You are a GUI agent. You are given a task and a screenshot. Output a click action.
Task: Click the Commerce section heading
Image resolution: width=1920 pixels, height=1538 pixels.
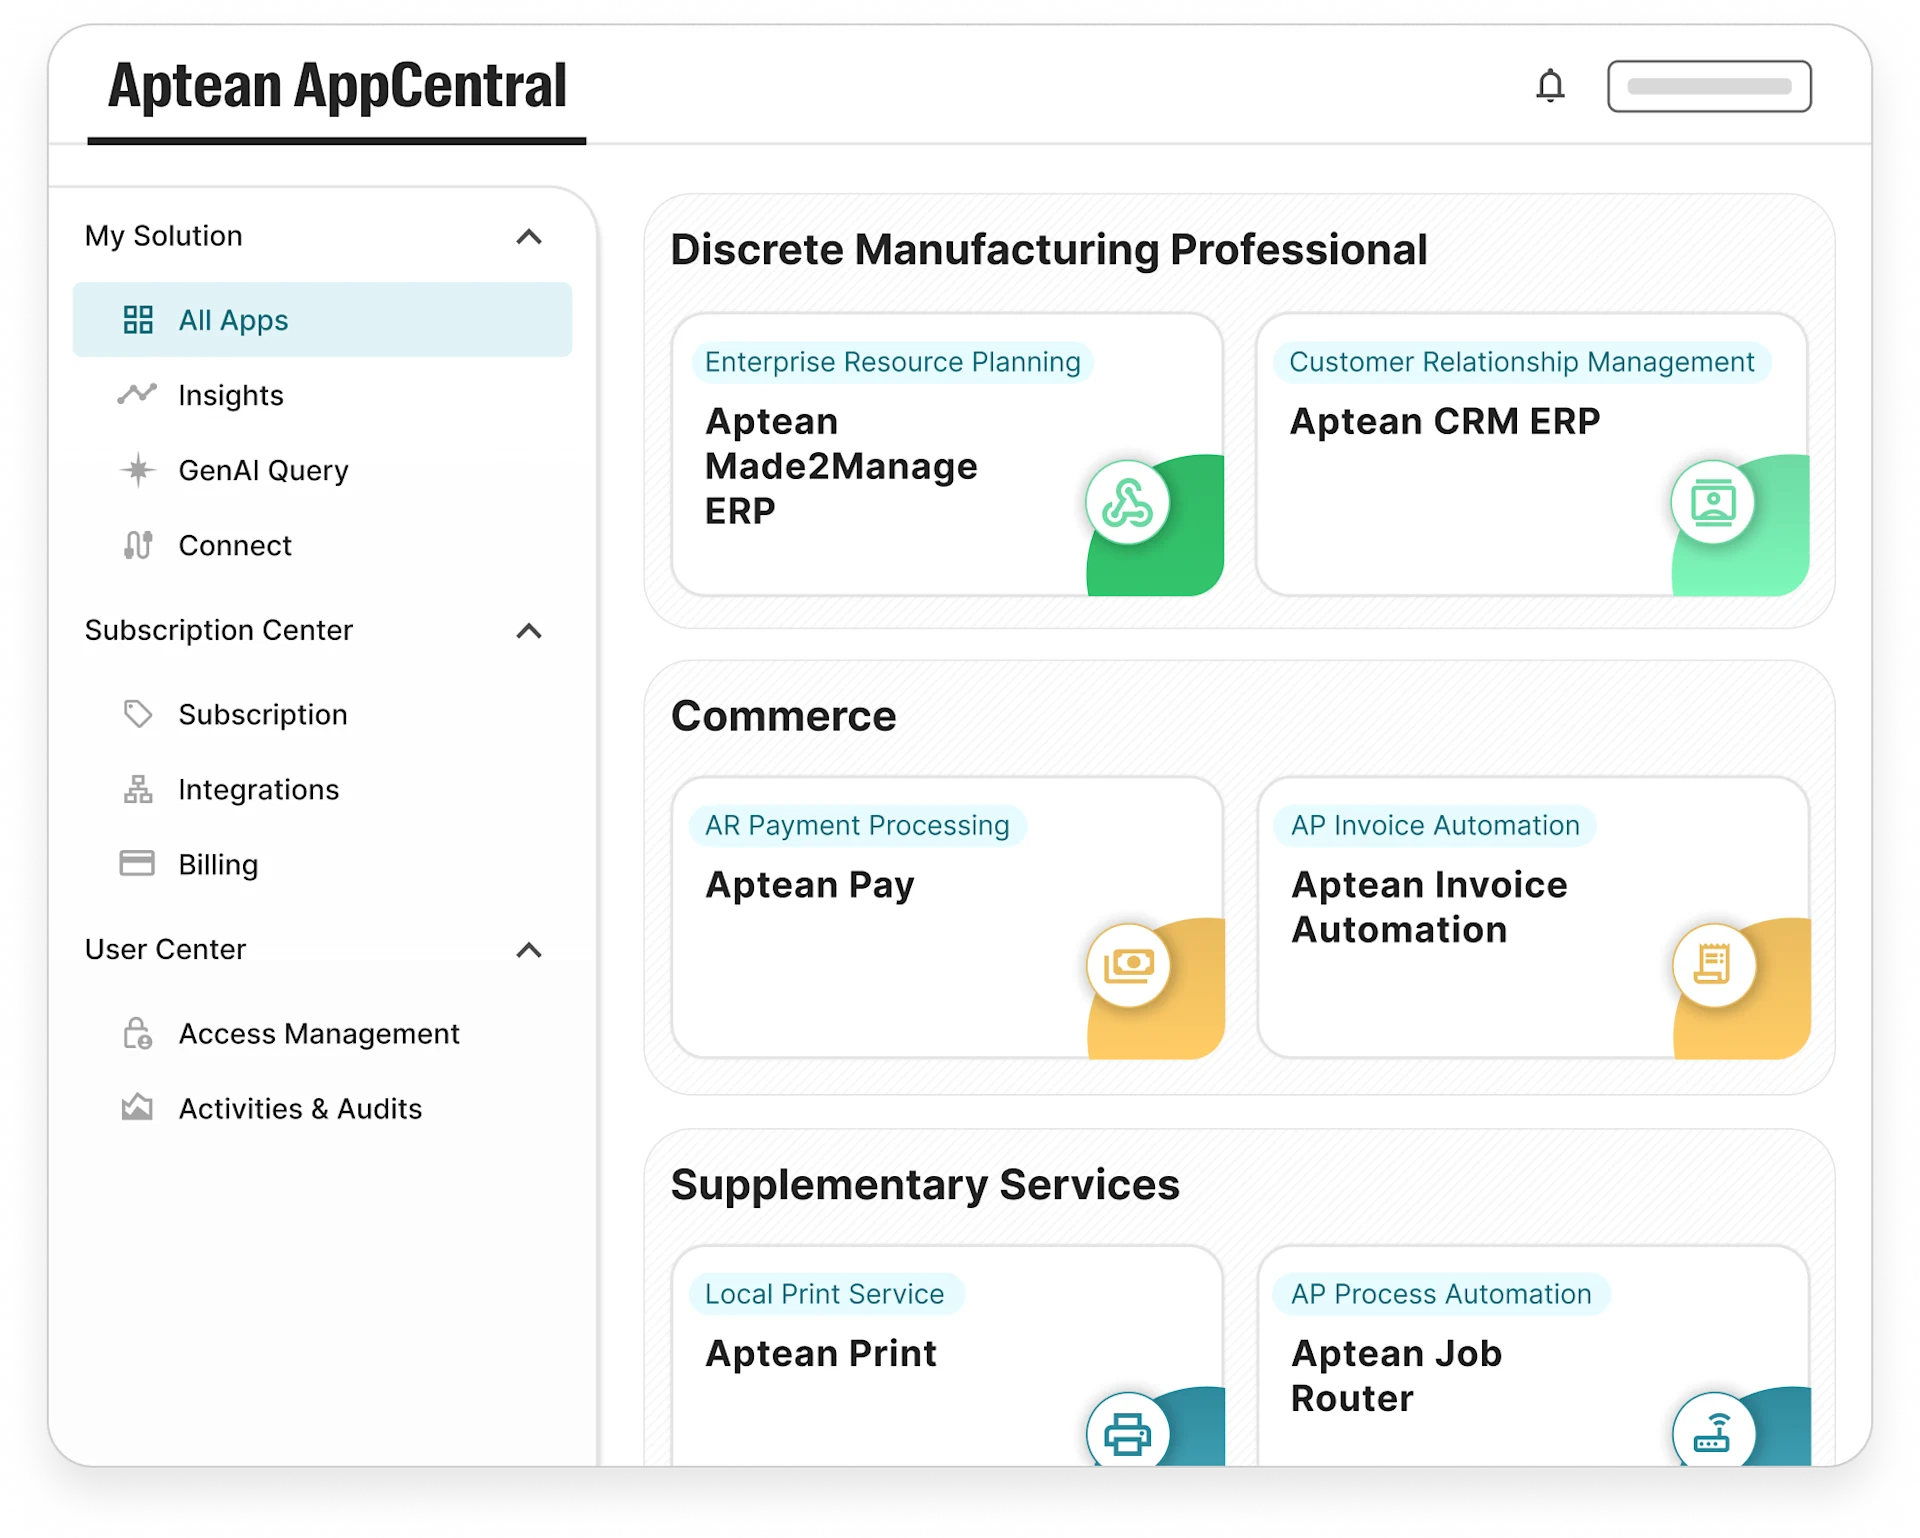click(x=784, y=716)
